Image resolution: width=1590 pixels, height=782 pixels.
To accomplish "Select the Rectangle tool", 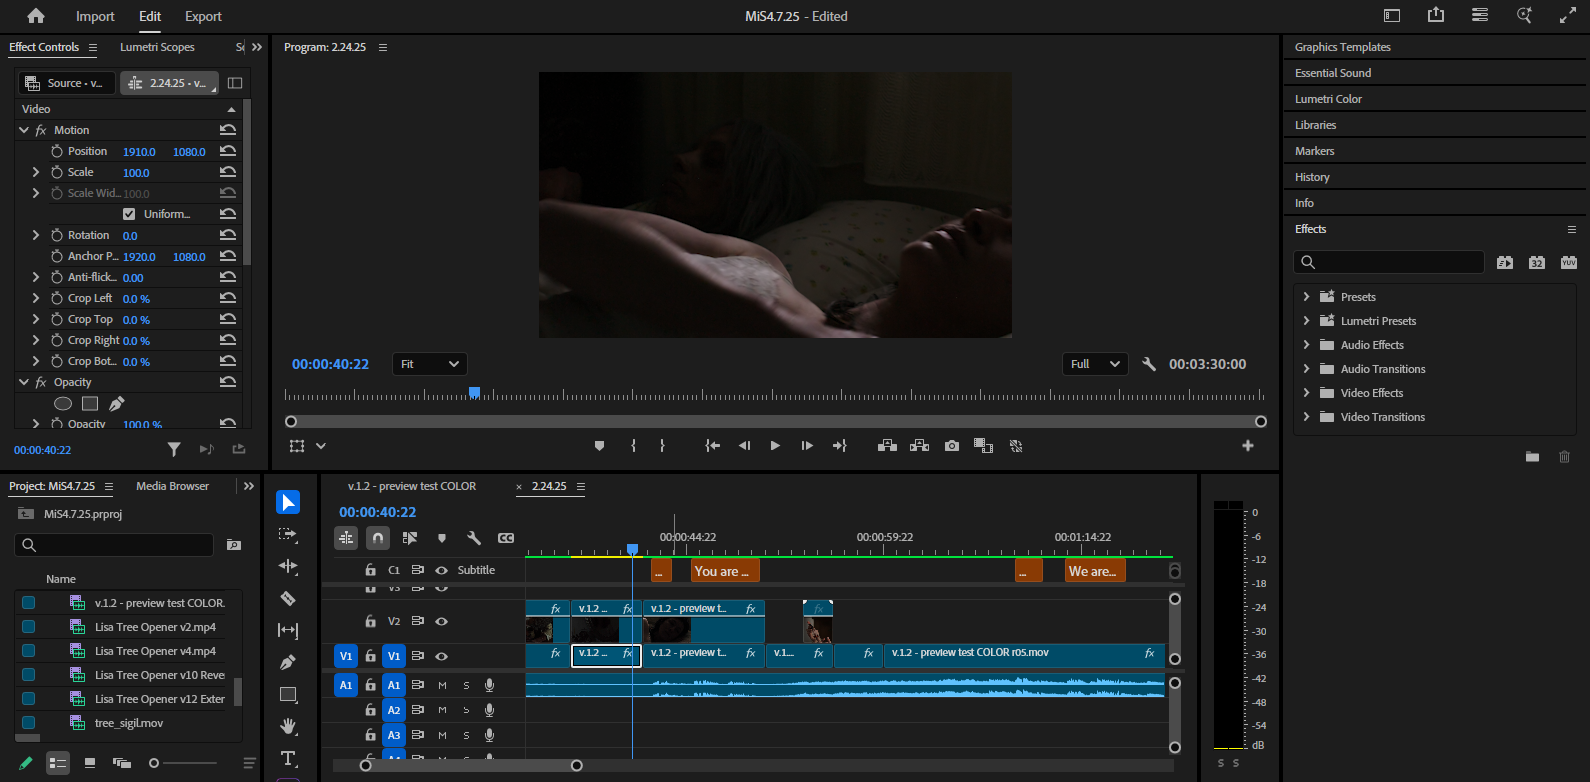I will click(288, 694).
